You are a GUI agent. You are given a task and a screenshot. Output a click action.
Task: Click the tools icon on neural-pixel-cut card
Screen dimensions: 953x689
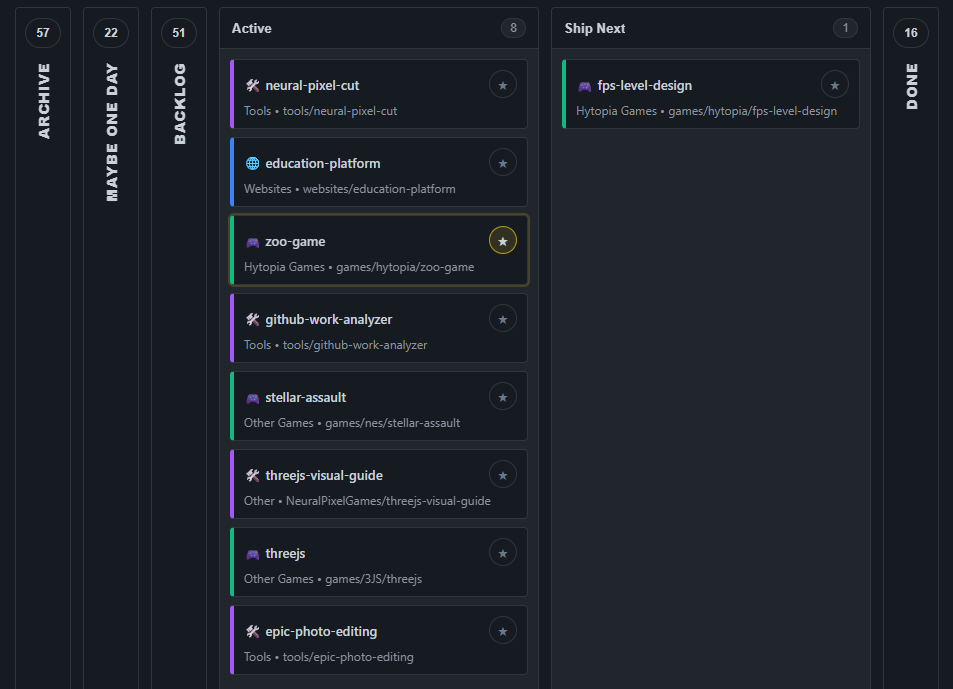251,85
